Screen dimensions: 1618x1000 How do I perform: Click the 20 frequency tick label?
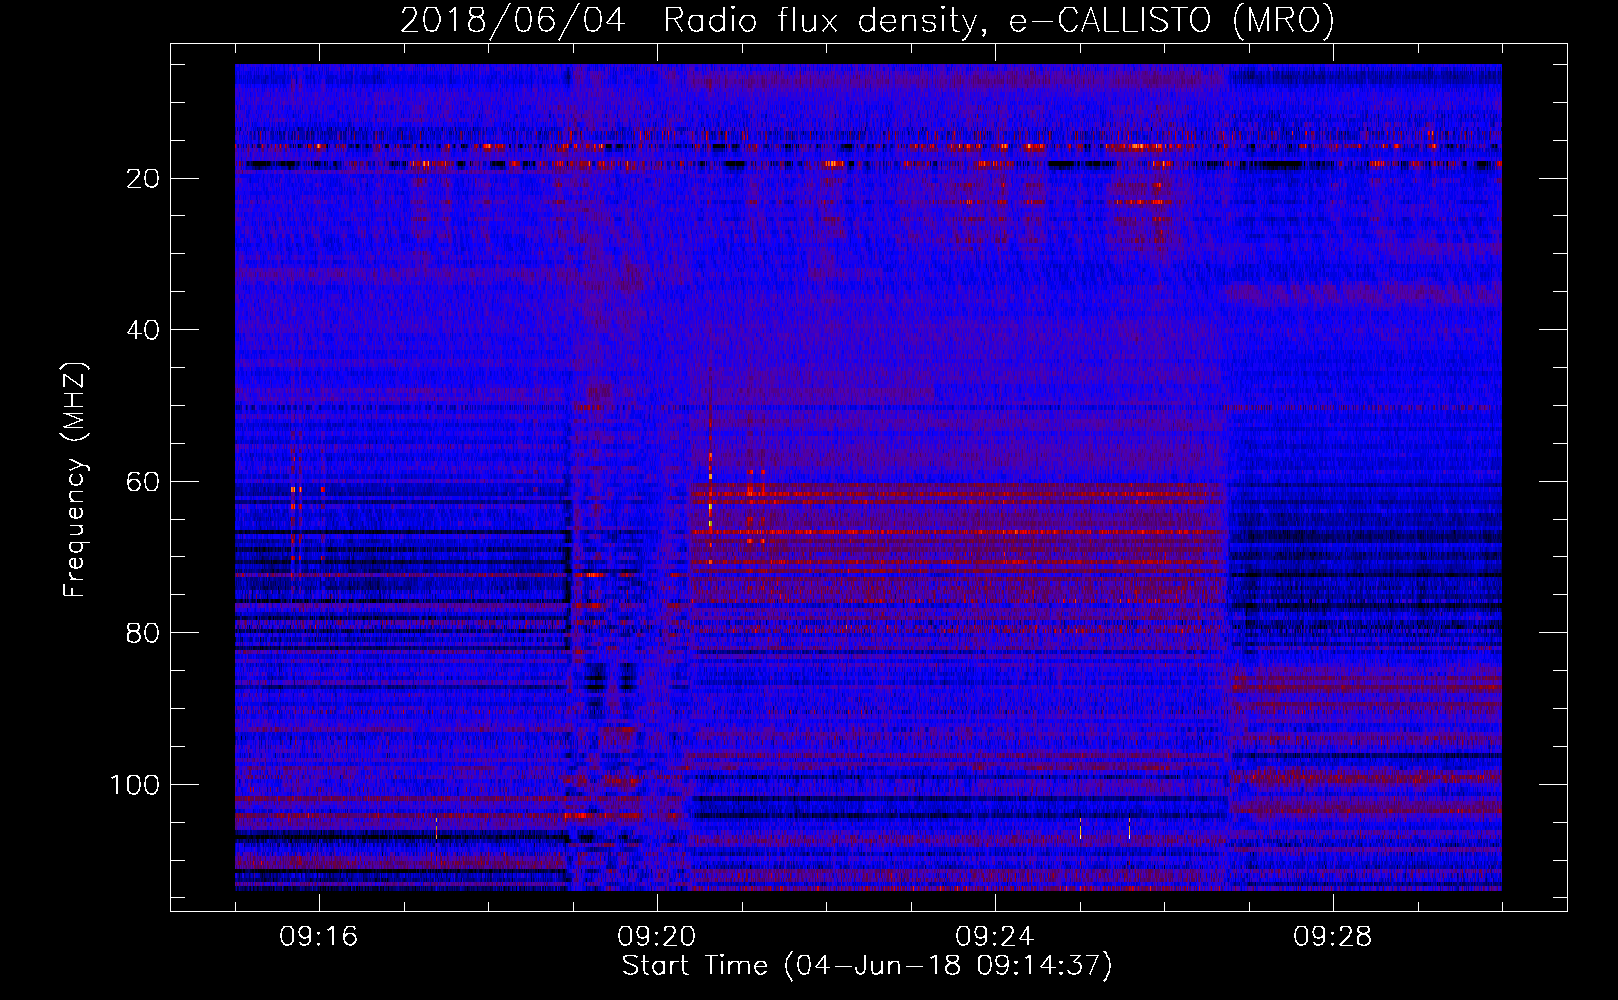pyautogui.click(x=144, y=179)
